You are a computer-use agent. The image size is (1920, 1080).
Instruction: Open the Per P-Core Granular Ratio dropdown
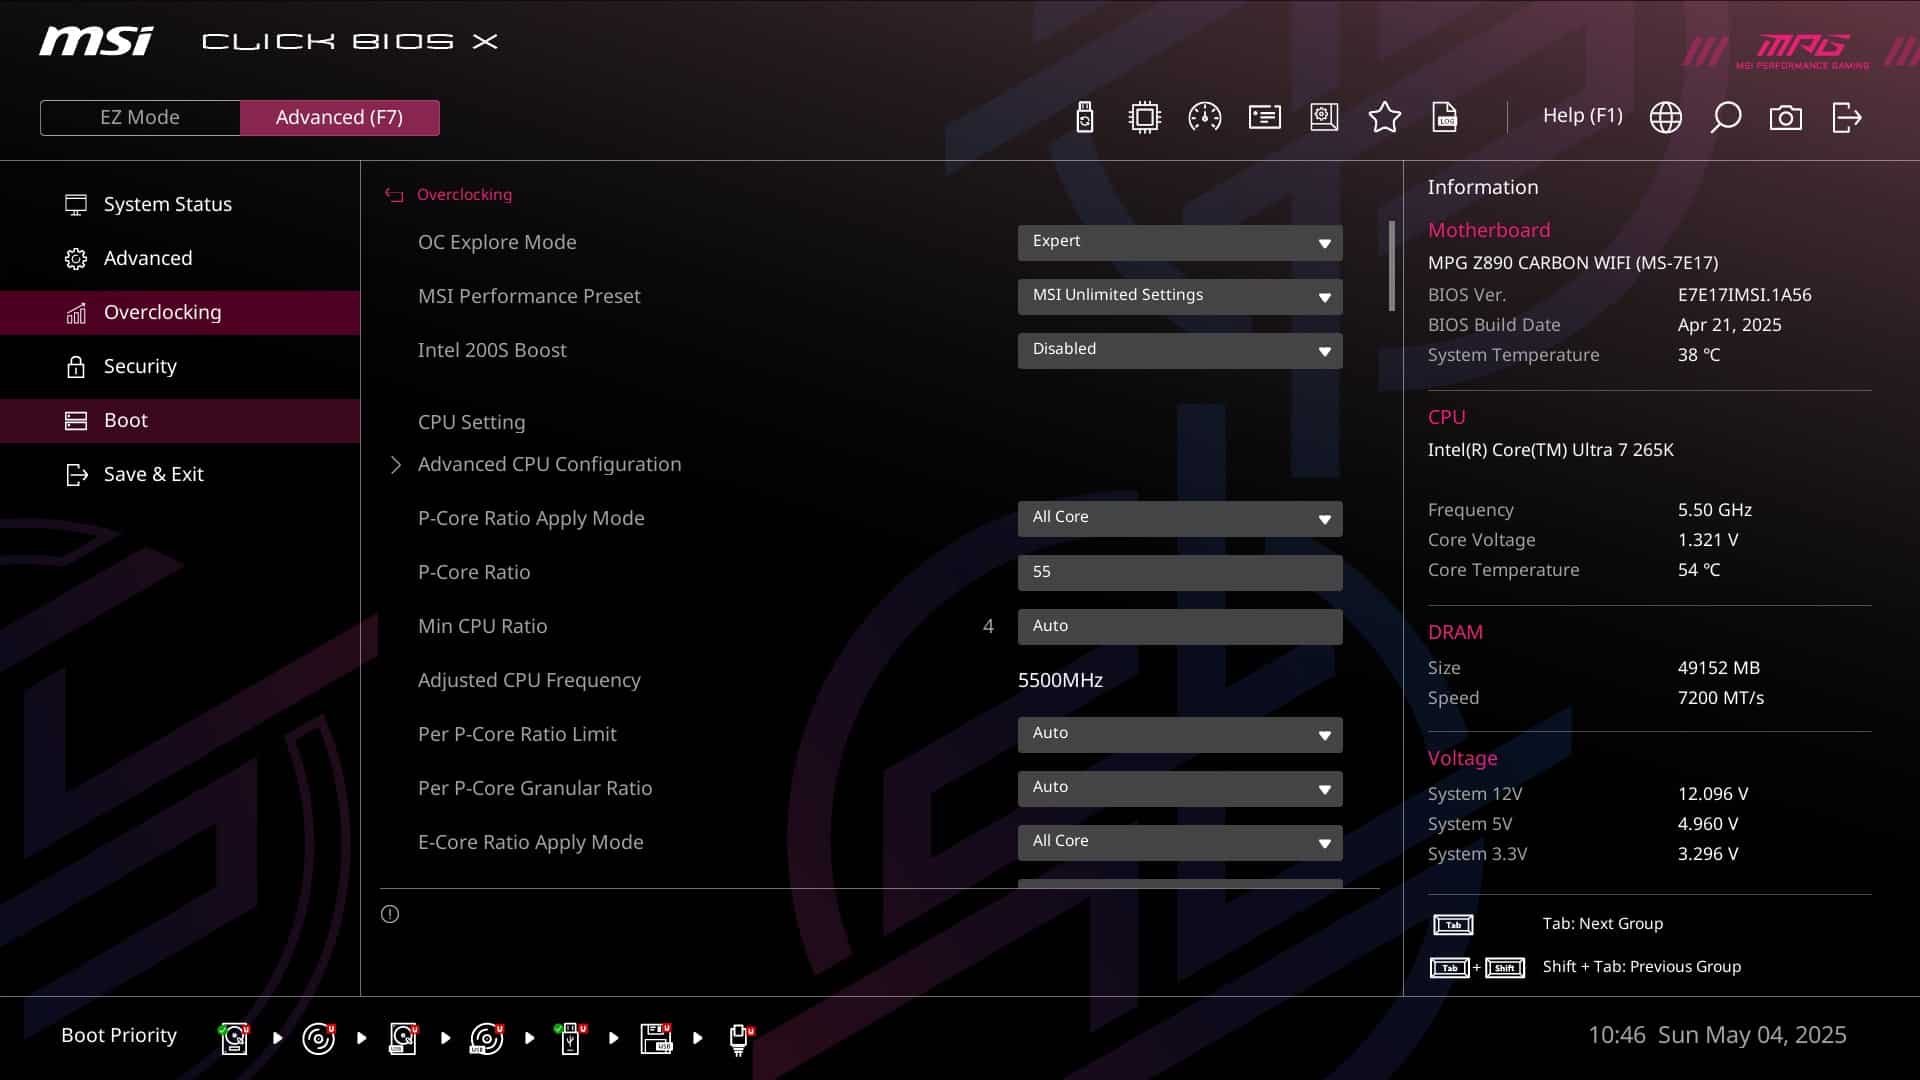point(1180,788)
